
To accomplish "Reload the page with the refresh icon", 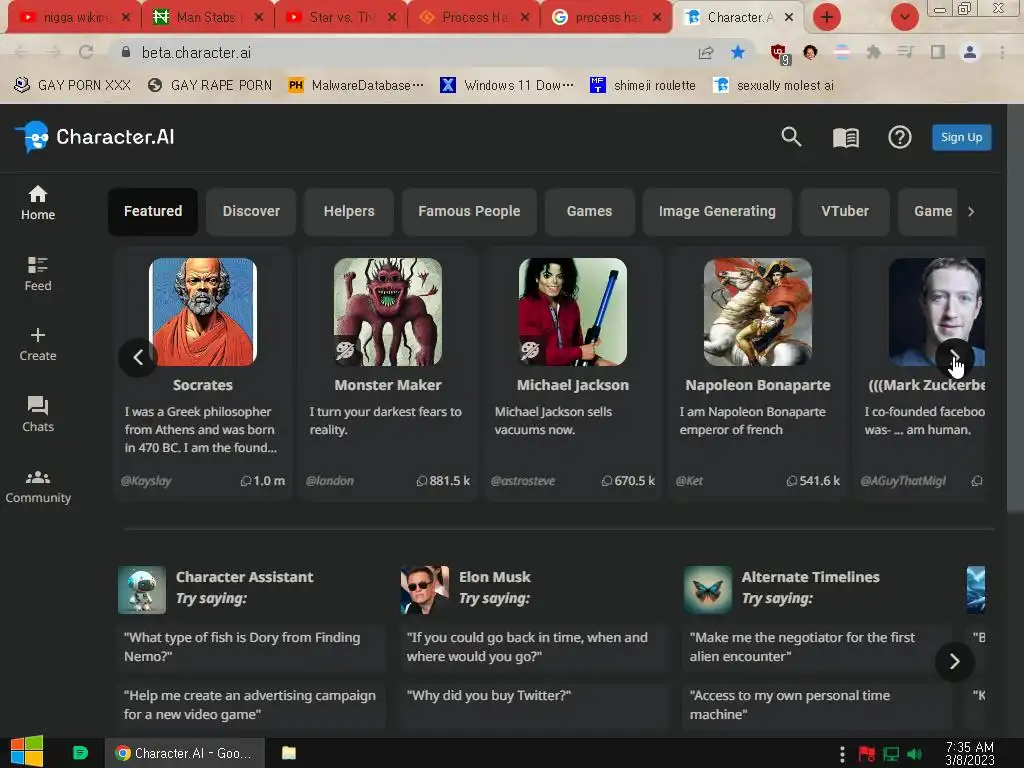I will (86, 52).
